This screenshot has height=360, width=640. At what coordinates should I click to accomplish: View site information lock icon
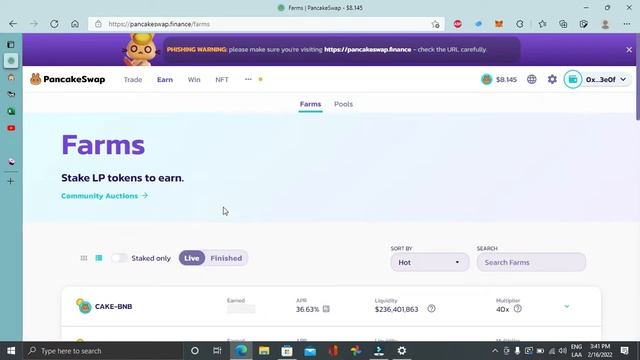point(98,24)
